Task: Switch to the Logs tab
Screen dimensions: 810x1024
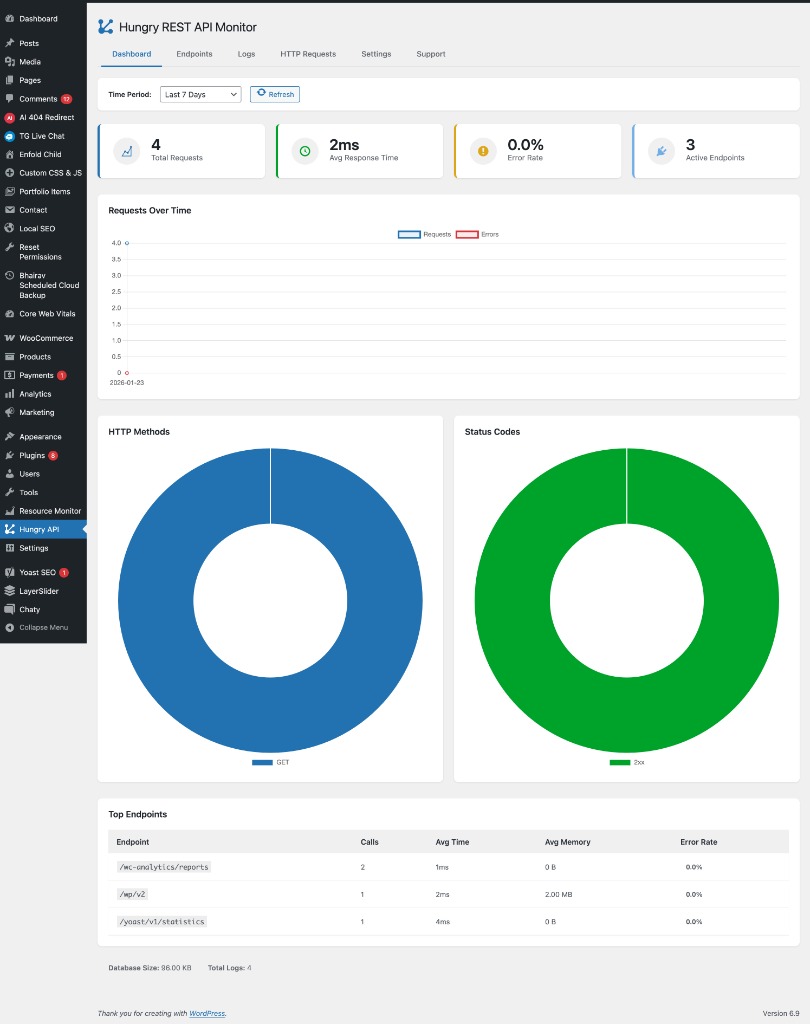Action: (246, 54)
